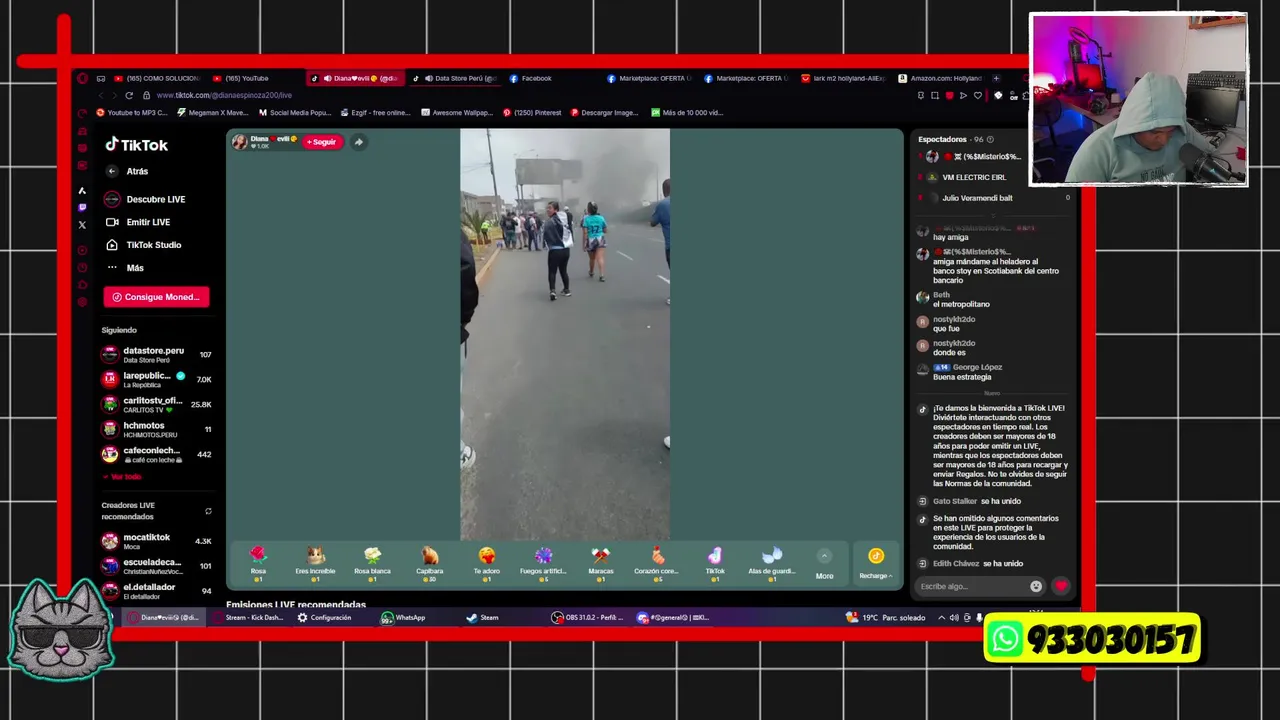
Task: Click the TikTok logo
Action: coord(137,145)
